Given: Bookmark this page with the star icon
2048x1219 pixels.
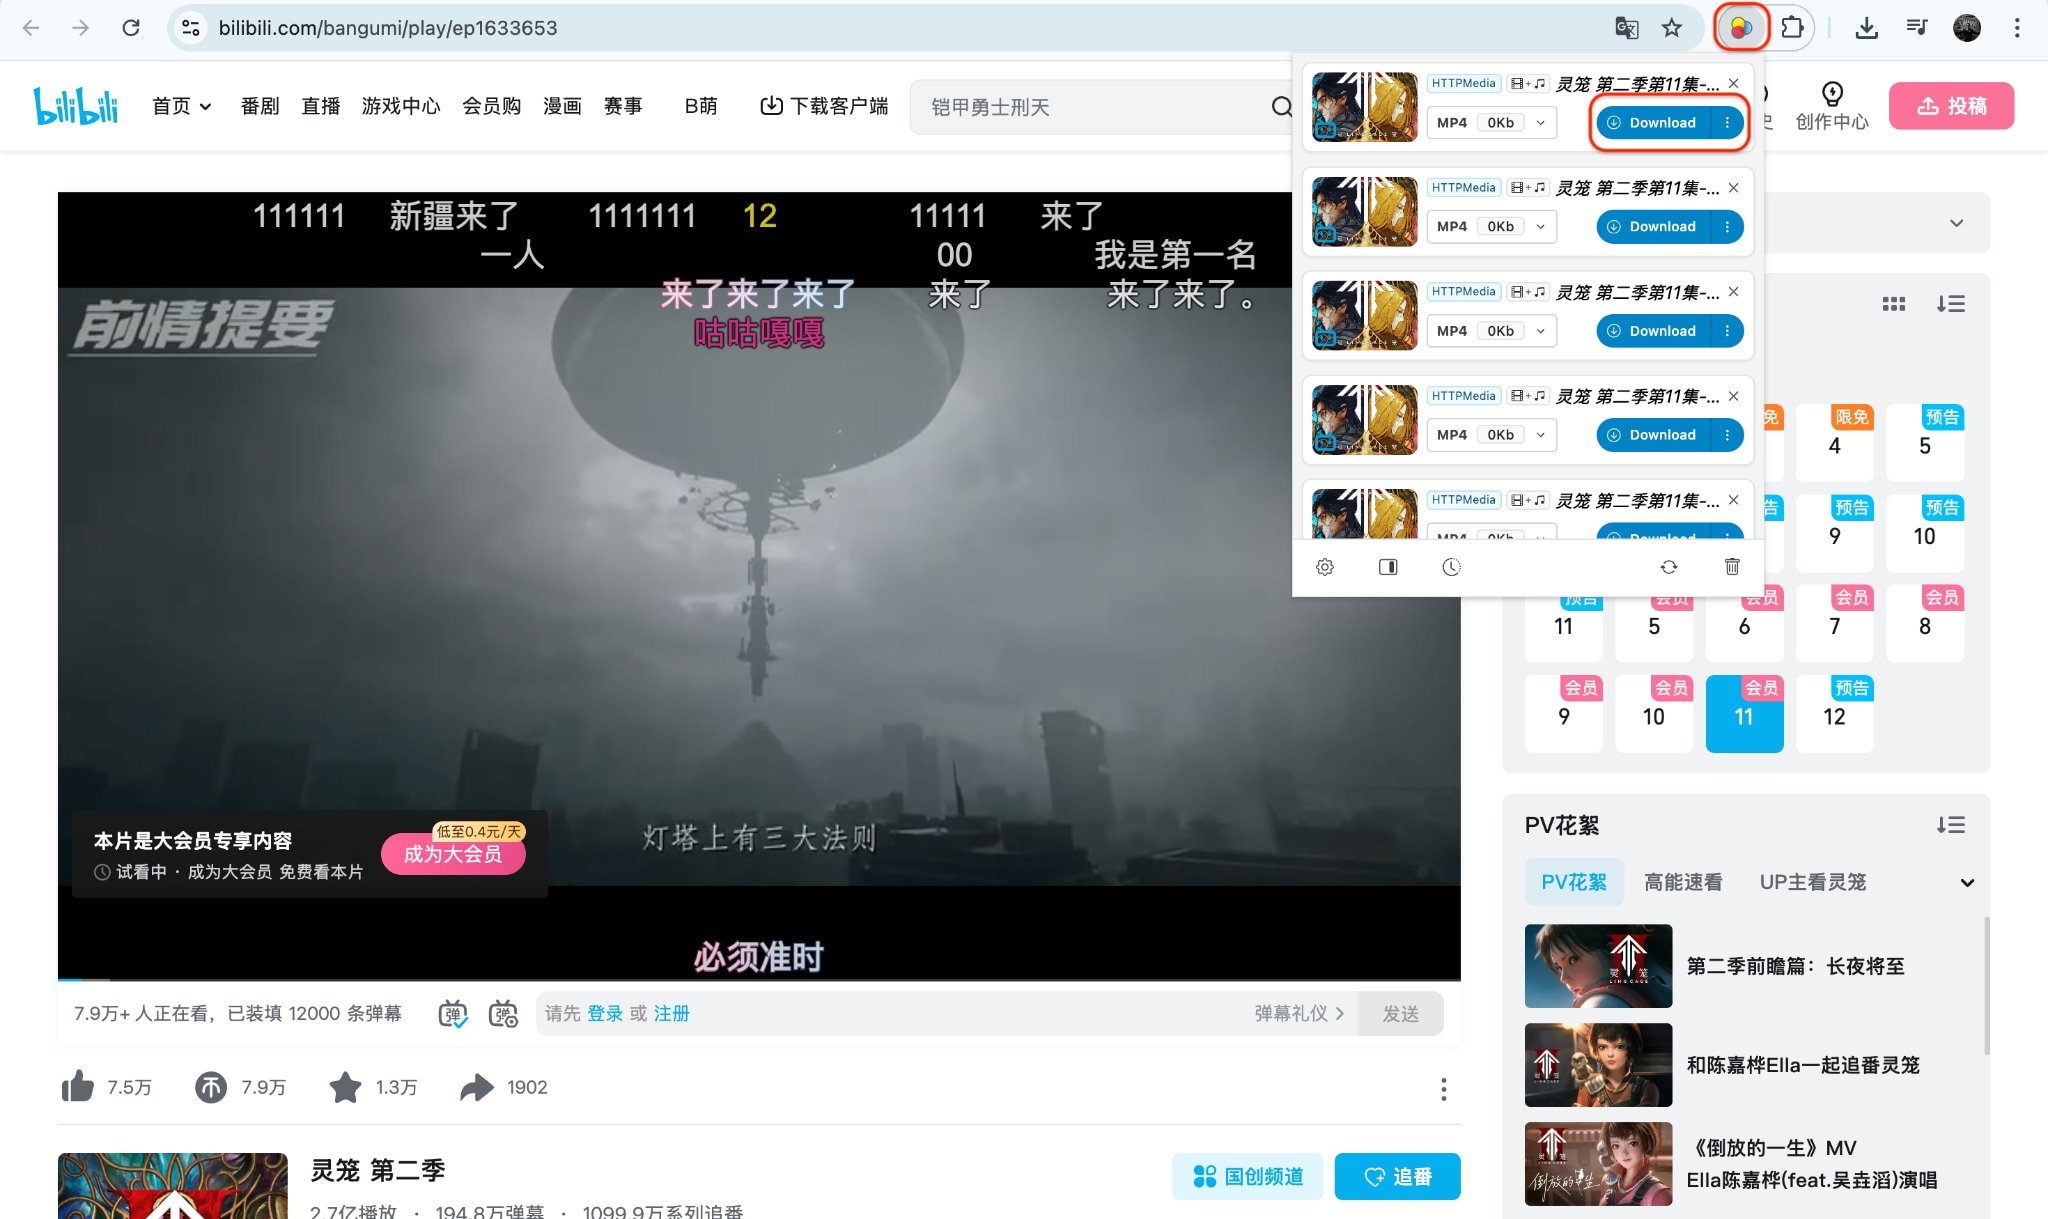Looking at the screenshot, I should [x=1672, y=28].
